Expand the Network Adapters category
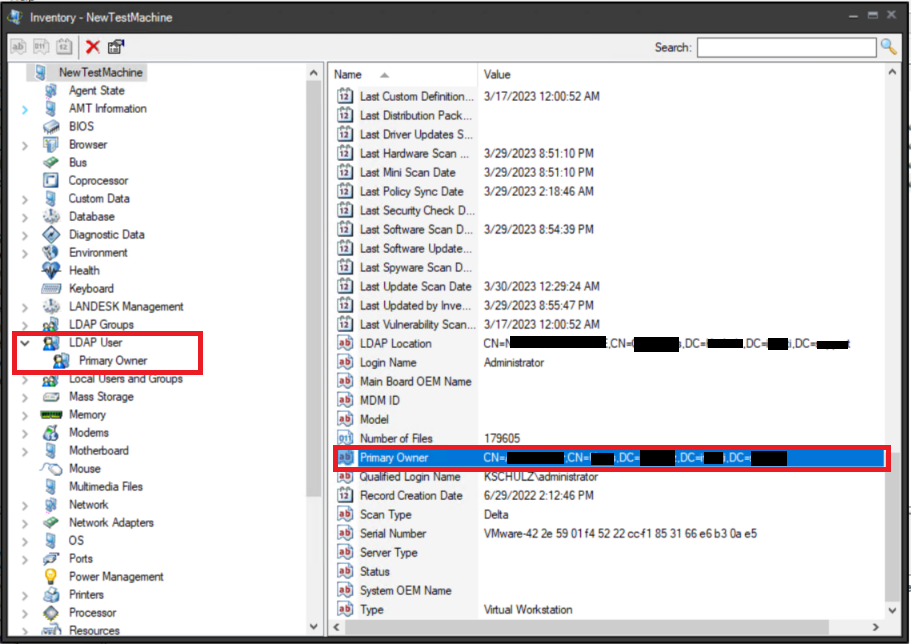The height and width of the screenshot is (644, 911). (24, 522)
